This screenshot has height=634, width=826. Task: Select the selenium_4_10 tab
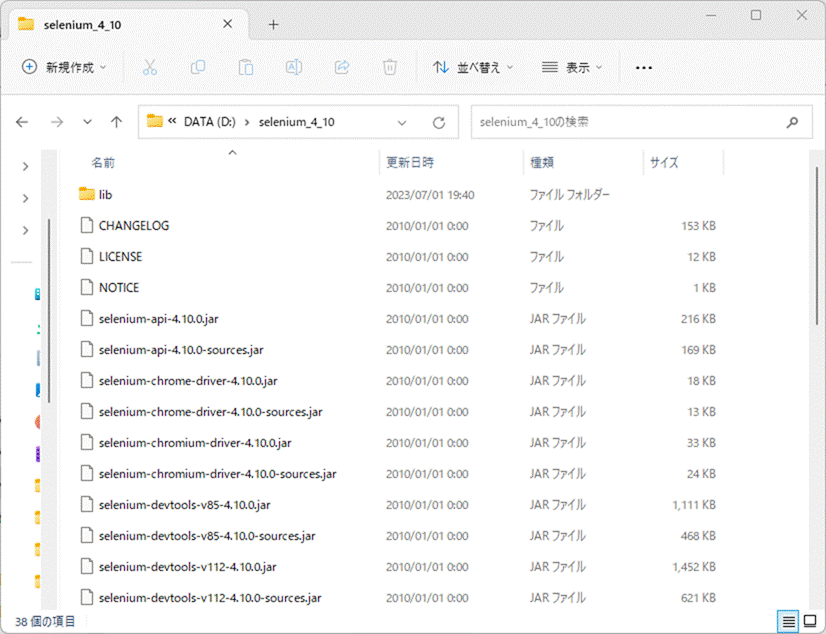coord(129,25)
